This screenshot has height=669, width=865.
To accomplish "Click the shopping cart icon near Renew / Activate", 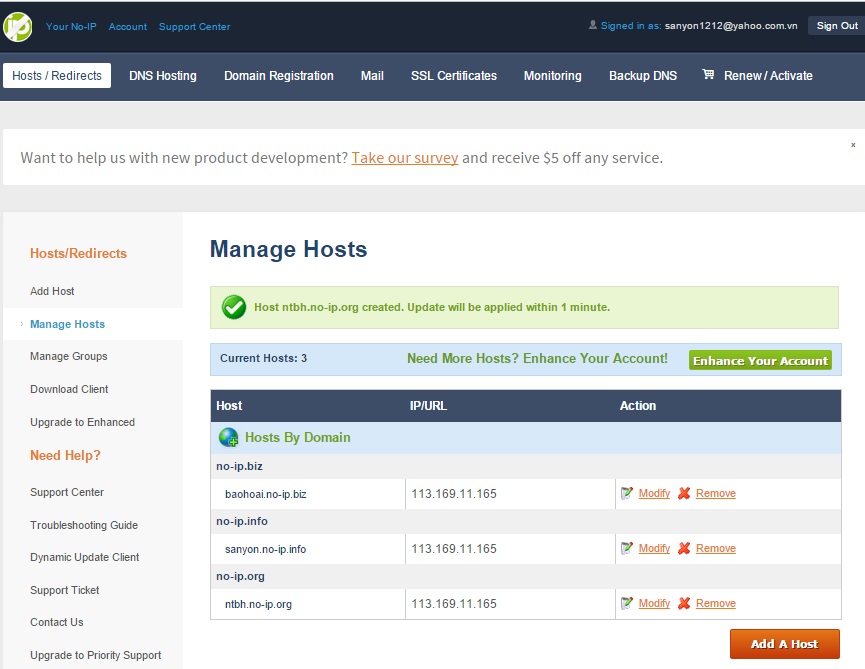I will (708, 74).
